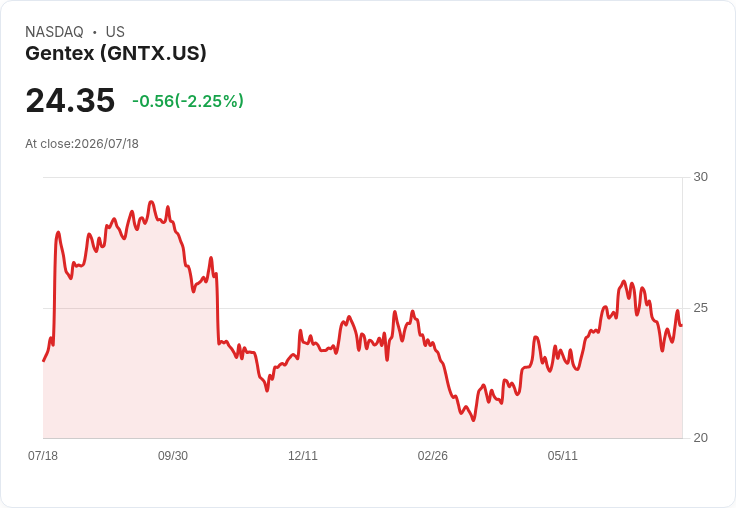Click the 25 price axis label
This screenshot has width=736, height=508.
pos(700,308)
